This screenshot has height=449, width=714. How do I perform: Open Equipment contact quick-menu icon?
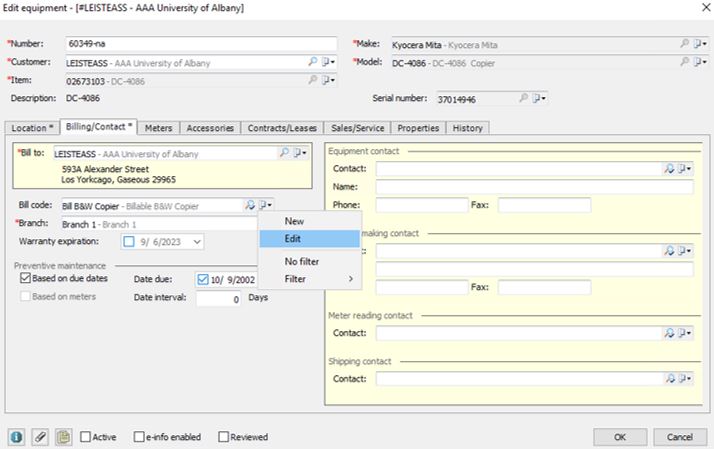684,168
